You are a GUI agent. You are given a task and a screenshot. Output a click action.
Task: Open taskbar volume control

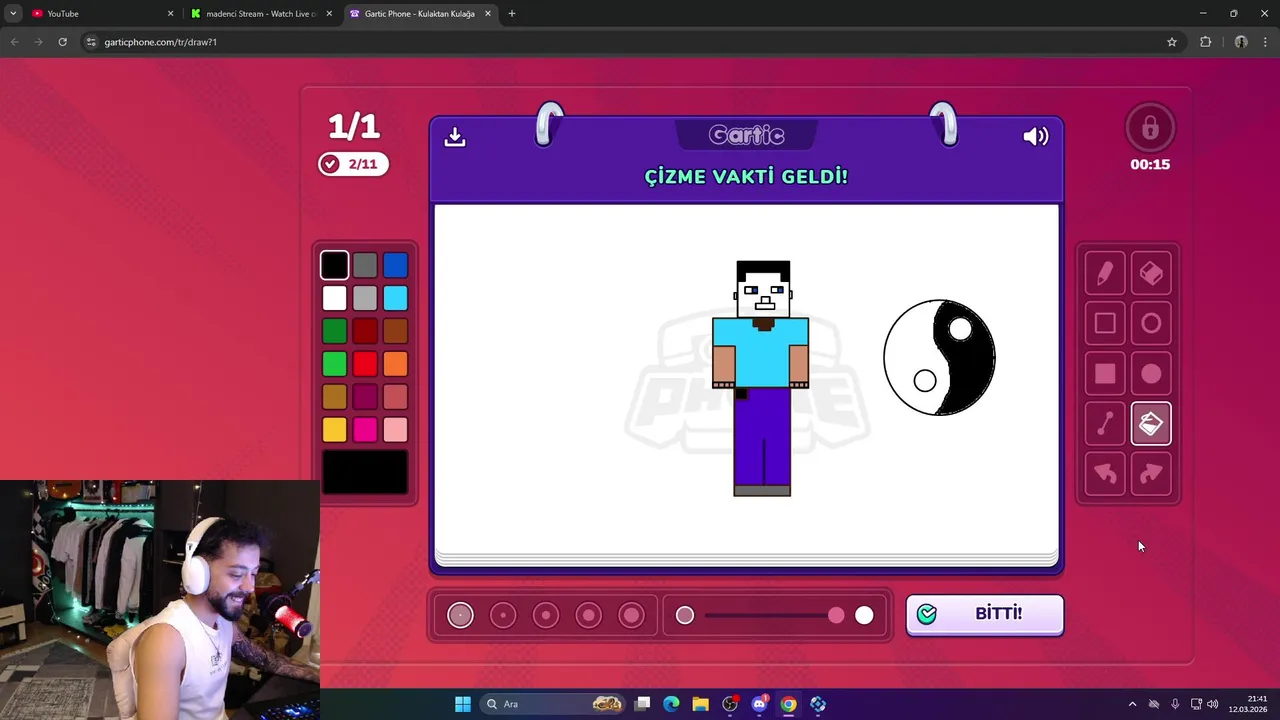tap(1213, 704)
